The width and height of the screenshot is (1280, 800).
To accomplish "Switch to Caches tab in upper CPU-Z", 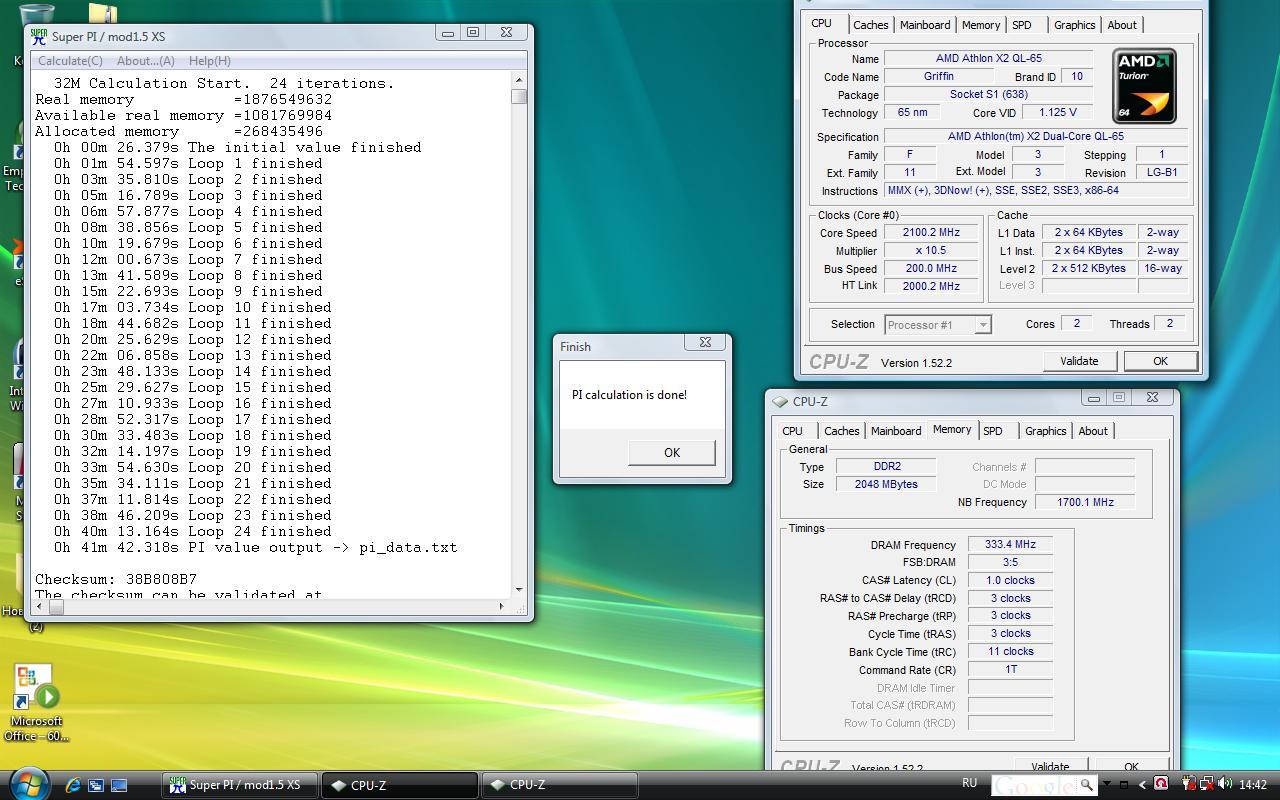I will (x=870, y=25).
